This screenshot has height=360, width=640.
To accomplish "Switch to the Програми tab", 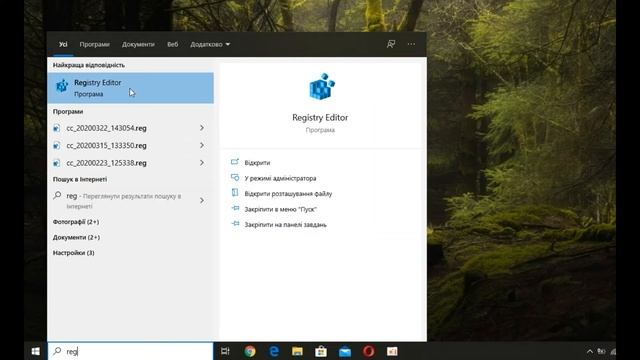I will (x=94, y=44).
